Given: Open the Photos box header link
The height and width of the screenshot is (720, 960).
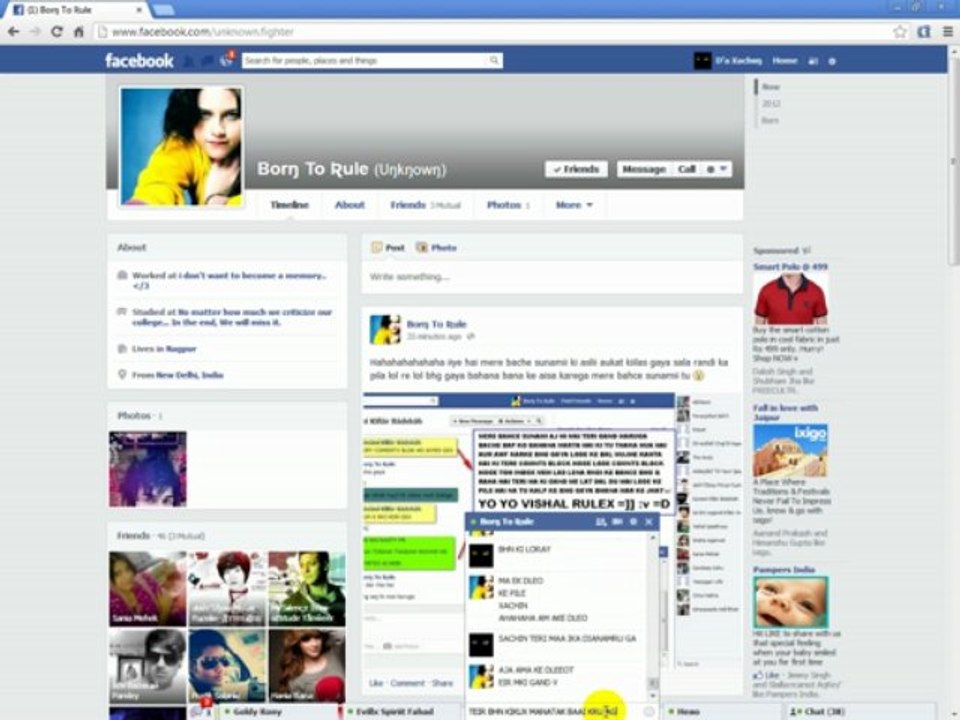Looking at the screenshot, I should pyautogui.click(x=134, y=415).
